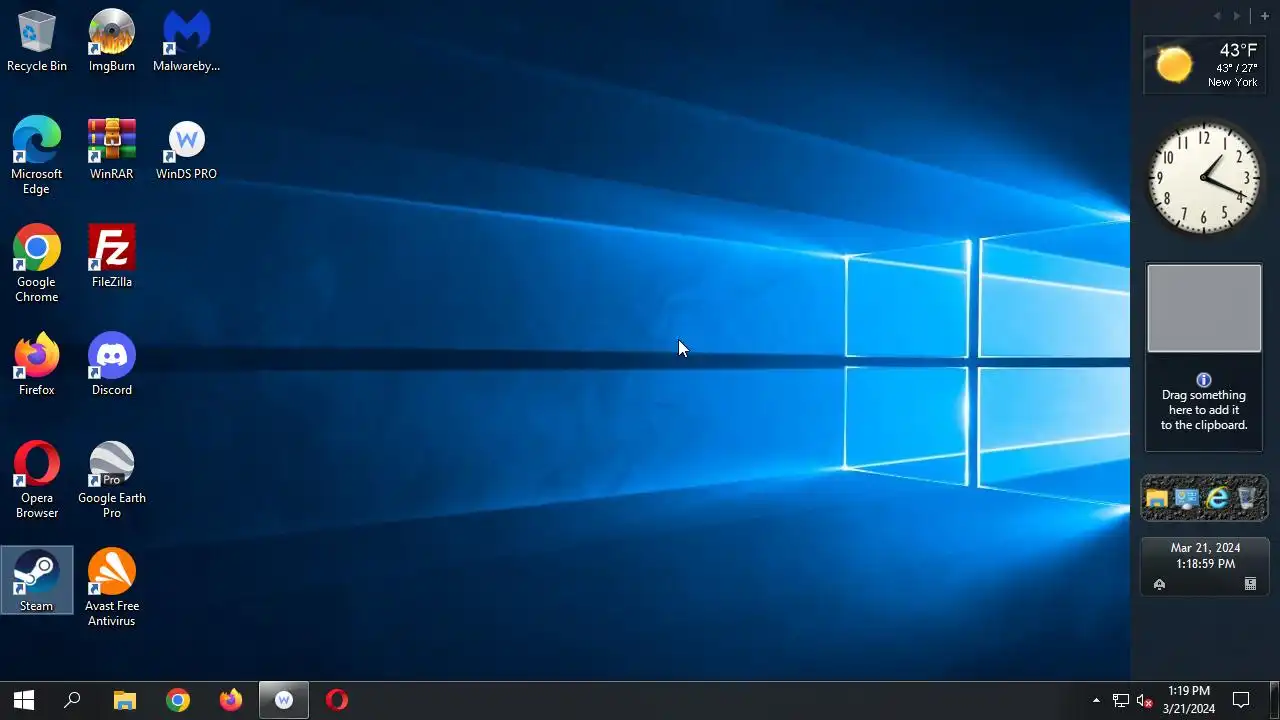Click the Show desktop strip
The width and height of the screenshot is (1280, 720).
click(x=1275, y=700)
